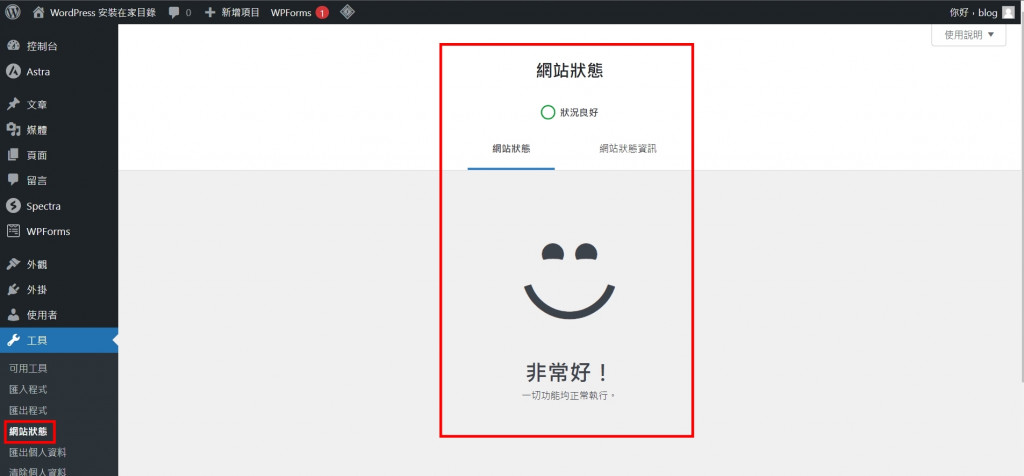The height and width of the screenshot is (476, 1024).
Task: Click the 頁面 pages icon
Action: click(x=13, y=155)
